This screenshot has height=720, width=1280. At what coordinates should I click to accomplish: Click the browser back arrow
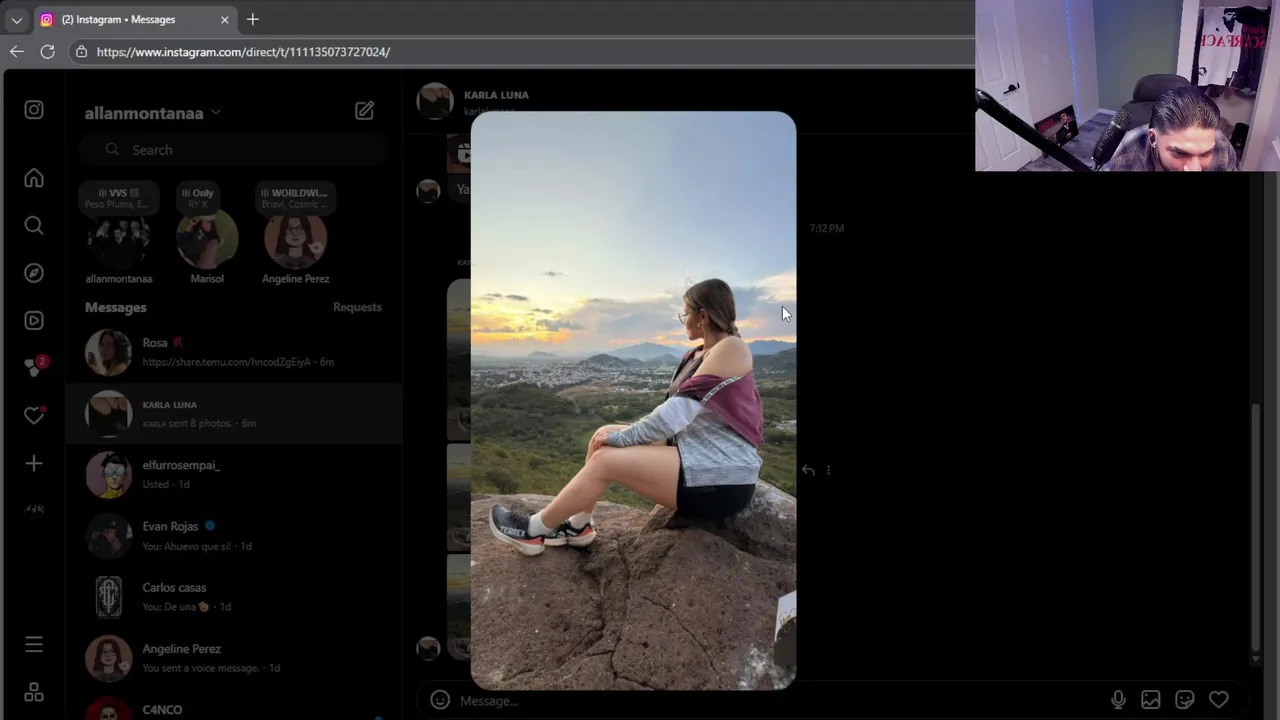pos(17,51)
